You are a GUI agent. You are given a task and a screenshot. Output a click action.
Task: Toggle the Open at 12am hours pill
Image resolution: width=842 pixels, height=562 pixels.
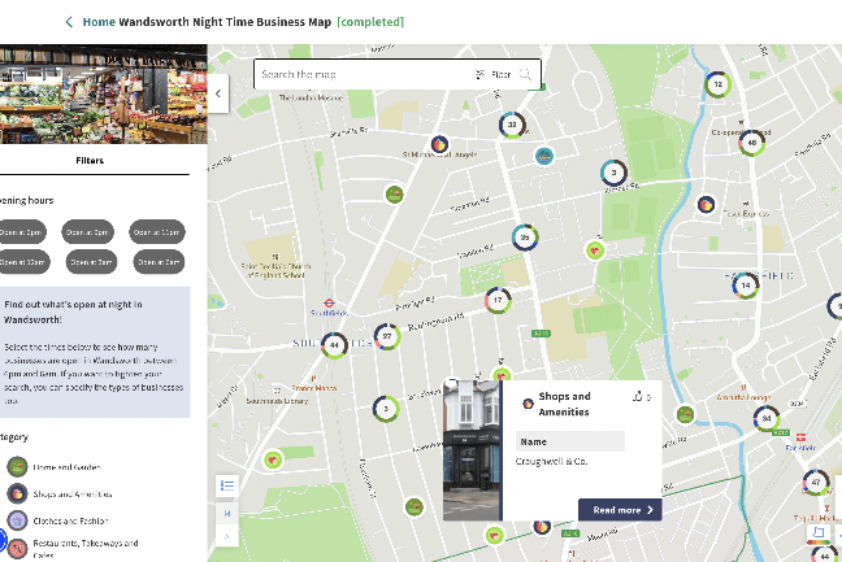click(24, 262)
